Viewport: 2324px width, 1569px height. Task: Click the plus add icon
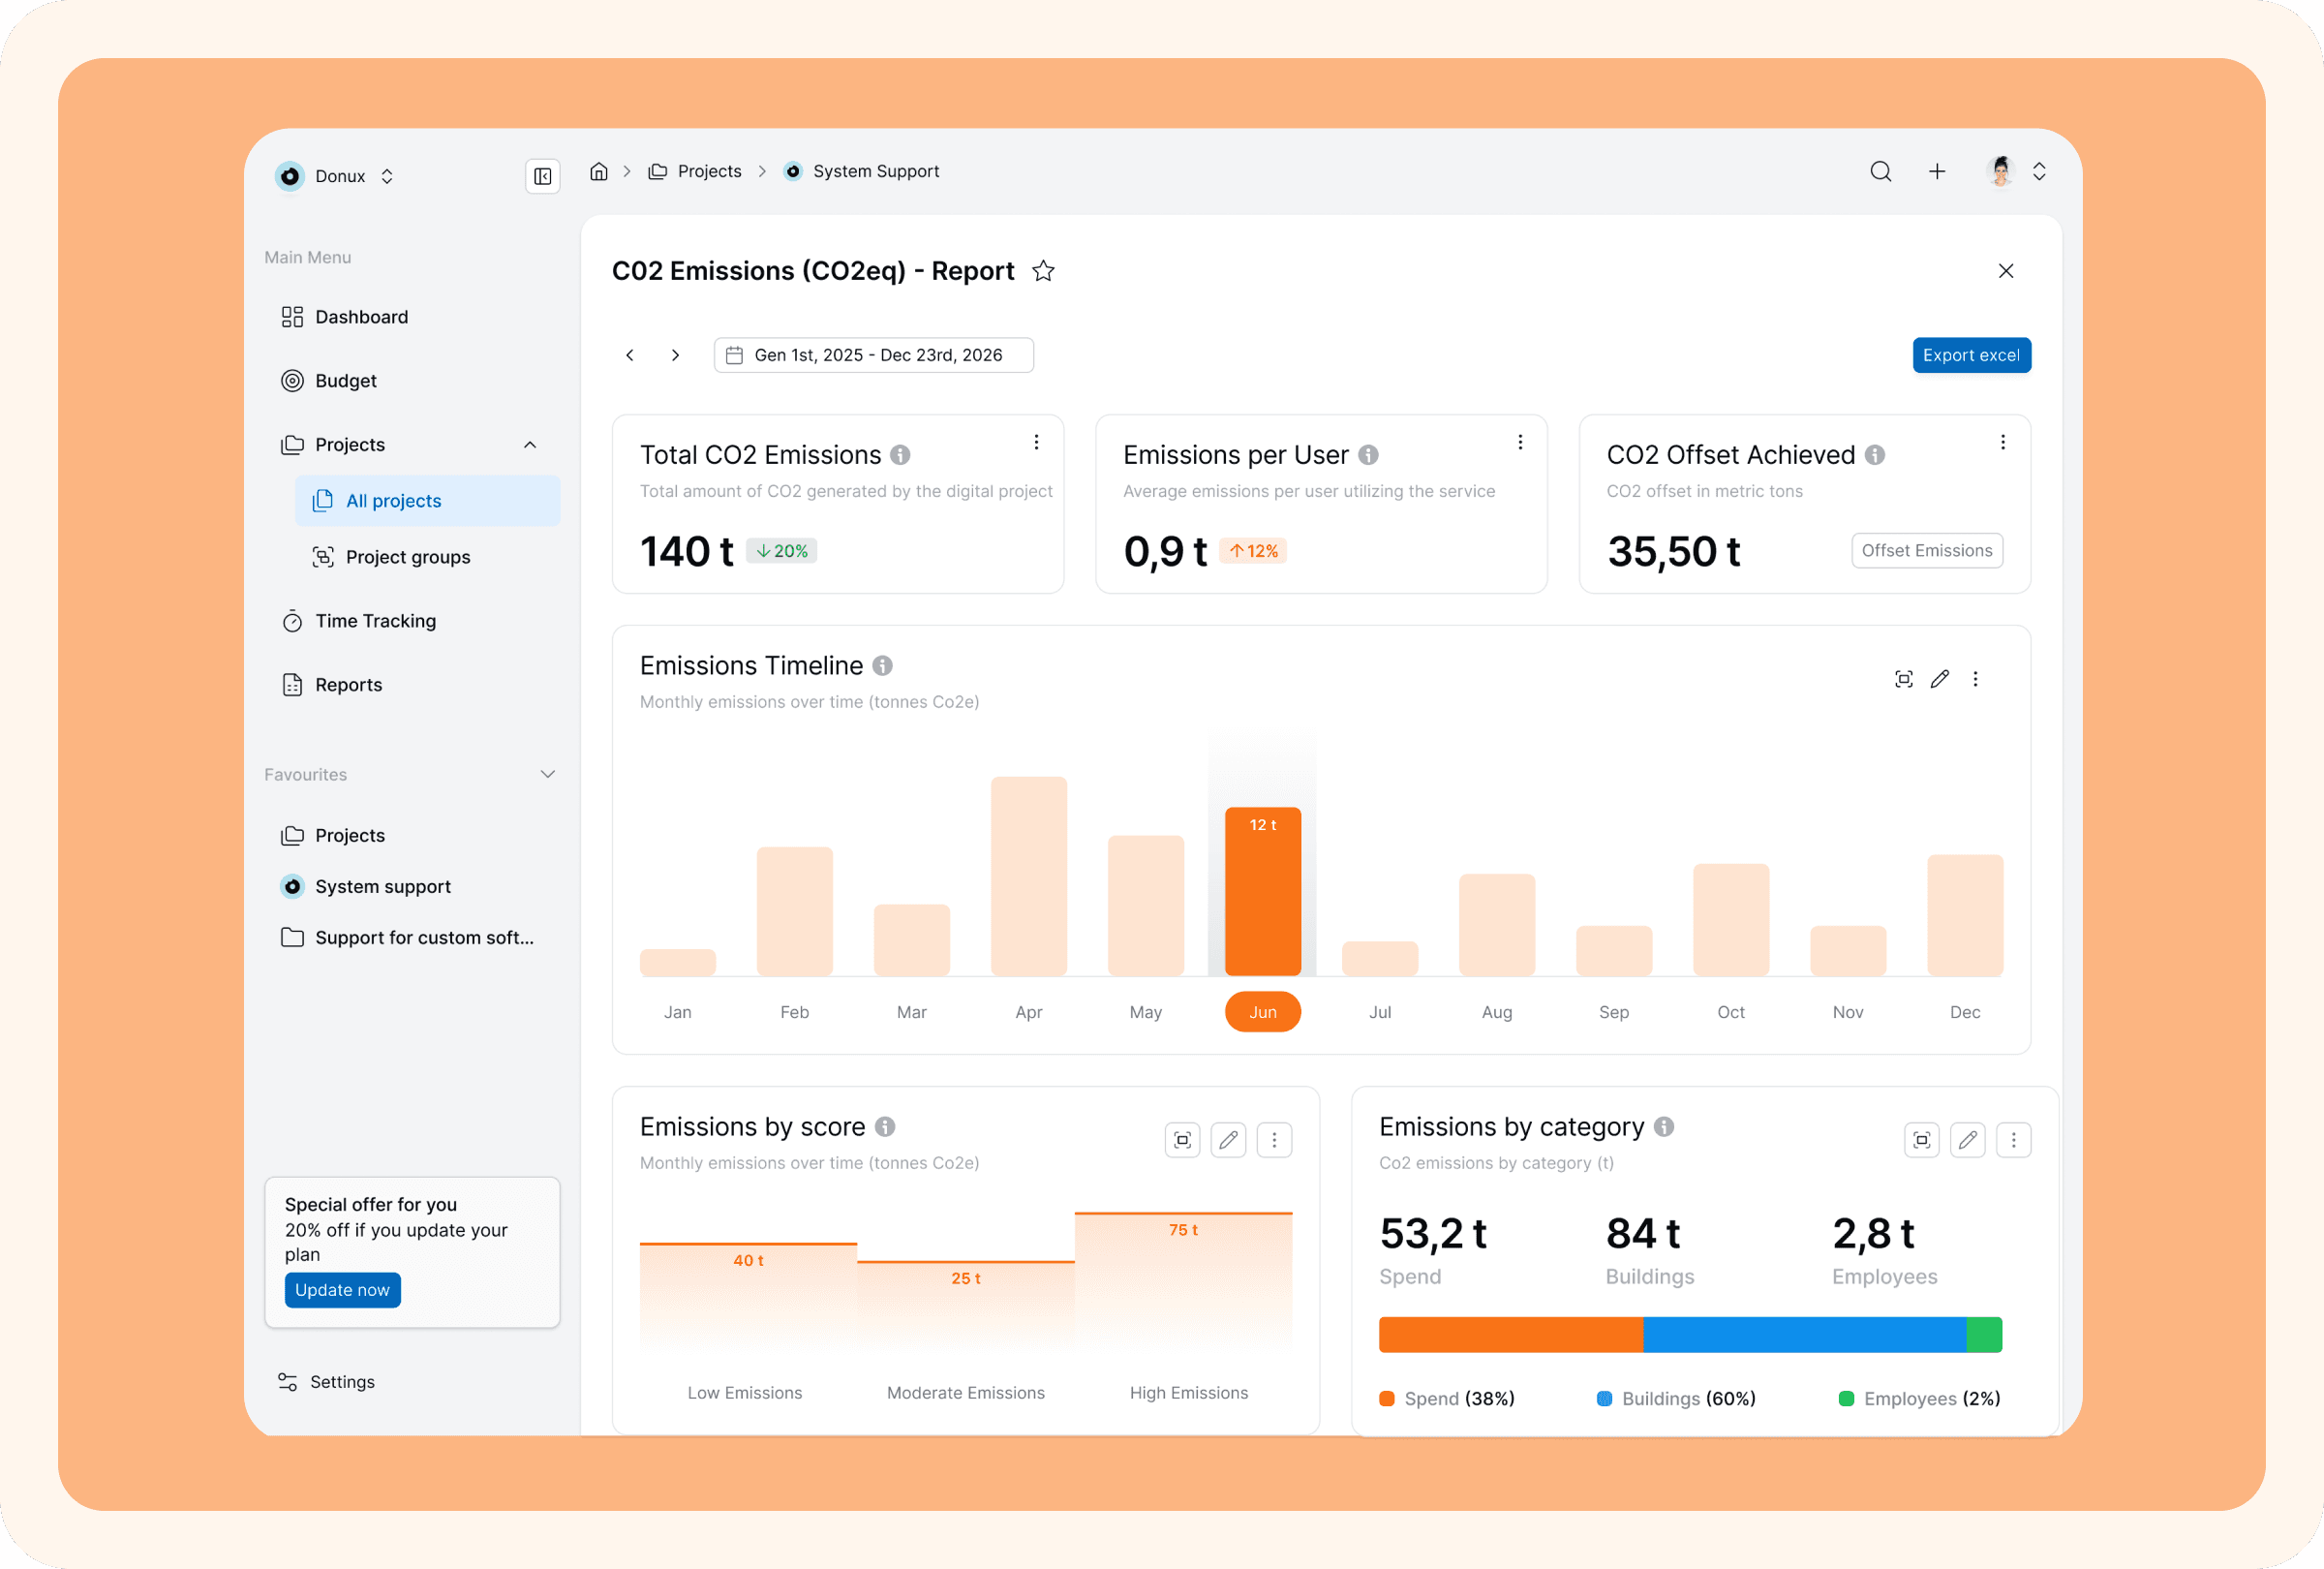(x=1936, y=171)
